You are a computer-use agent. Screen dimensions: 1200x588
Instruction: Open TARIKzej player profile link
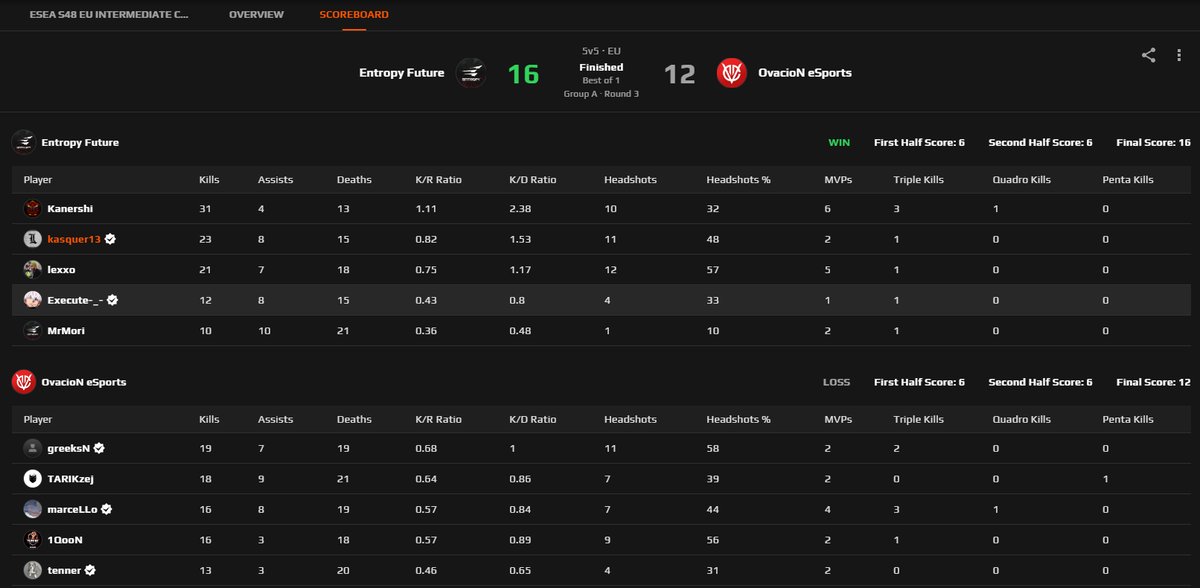click(70, 479)
